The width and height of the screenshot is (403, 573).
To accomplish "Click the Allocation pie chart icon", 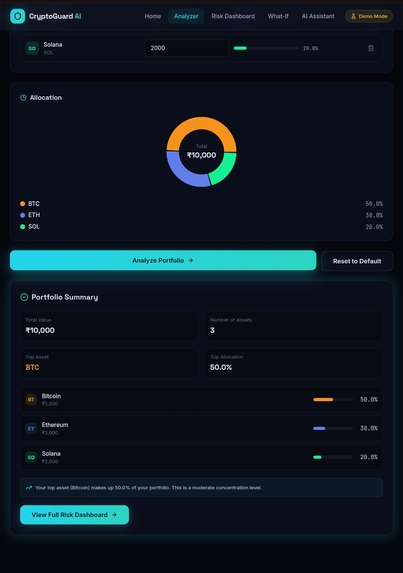I will click(23, 98).
